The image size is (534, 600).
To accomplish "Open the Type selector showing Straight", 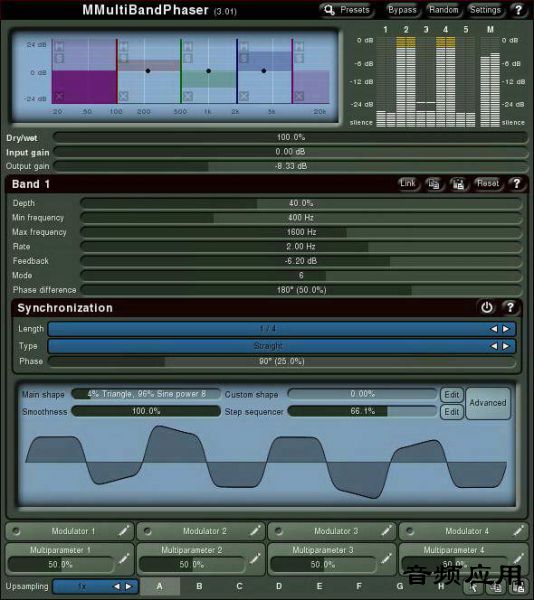I will [282, 346].
